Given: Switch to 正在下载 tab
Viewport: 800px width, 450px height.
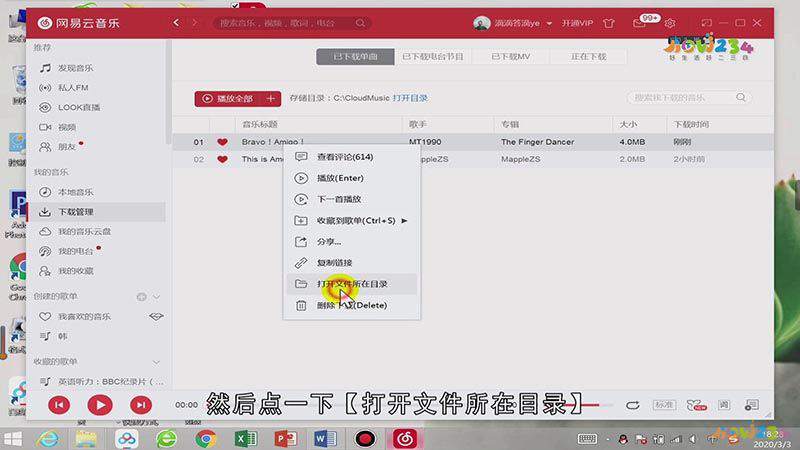Looking at the screenshot, I should [x=588, y=57].
